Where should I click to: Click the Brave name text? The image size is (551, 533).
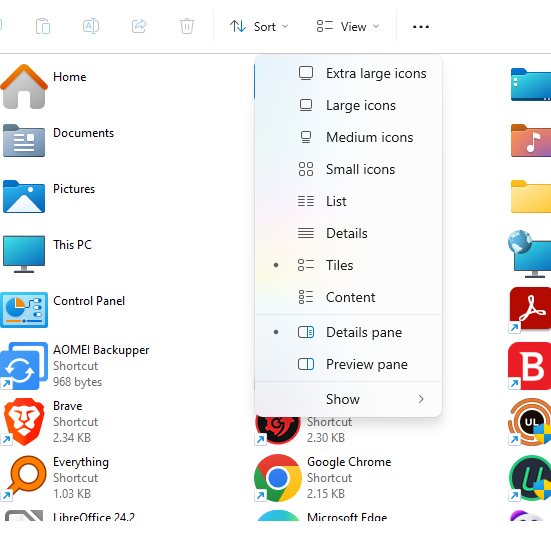tap(67, 406)
